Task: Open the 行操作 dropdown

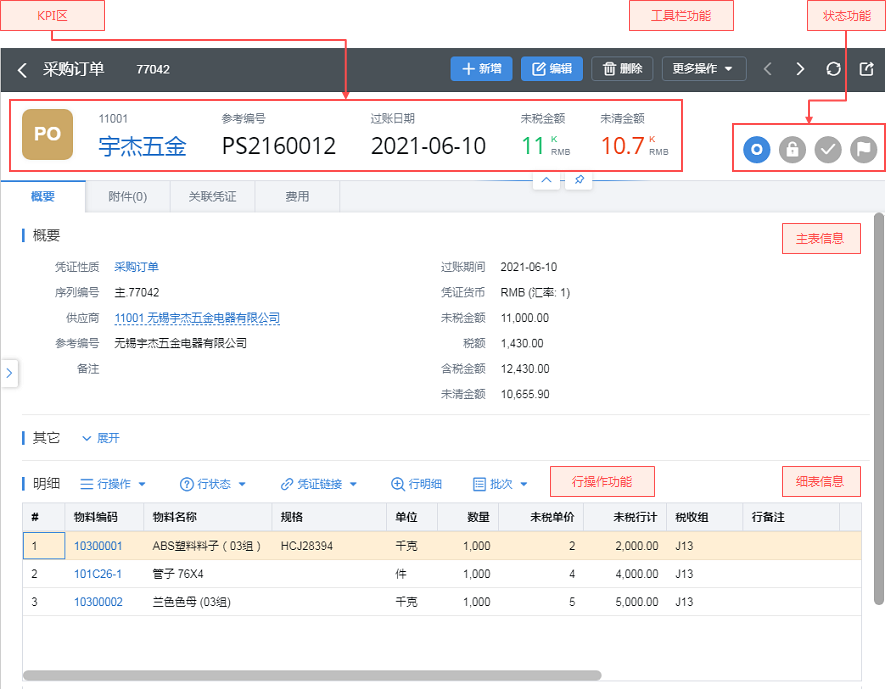Action: coord(113,484)
